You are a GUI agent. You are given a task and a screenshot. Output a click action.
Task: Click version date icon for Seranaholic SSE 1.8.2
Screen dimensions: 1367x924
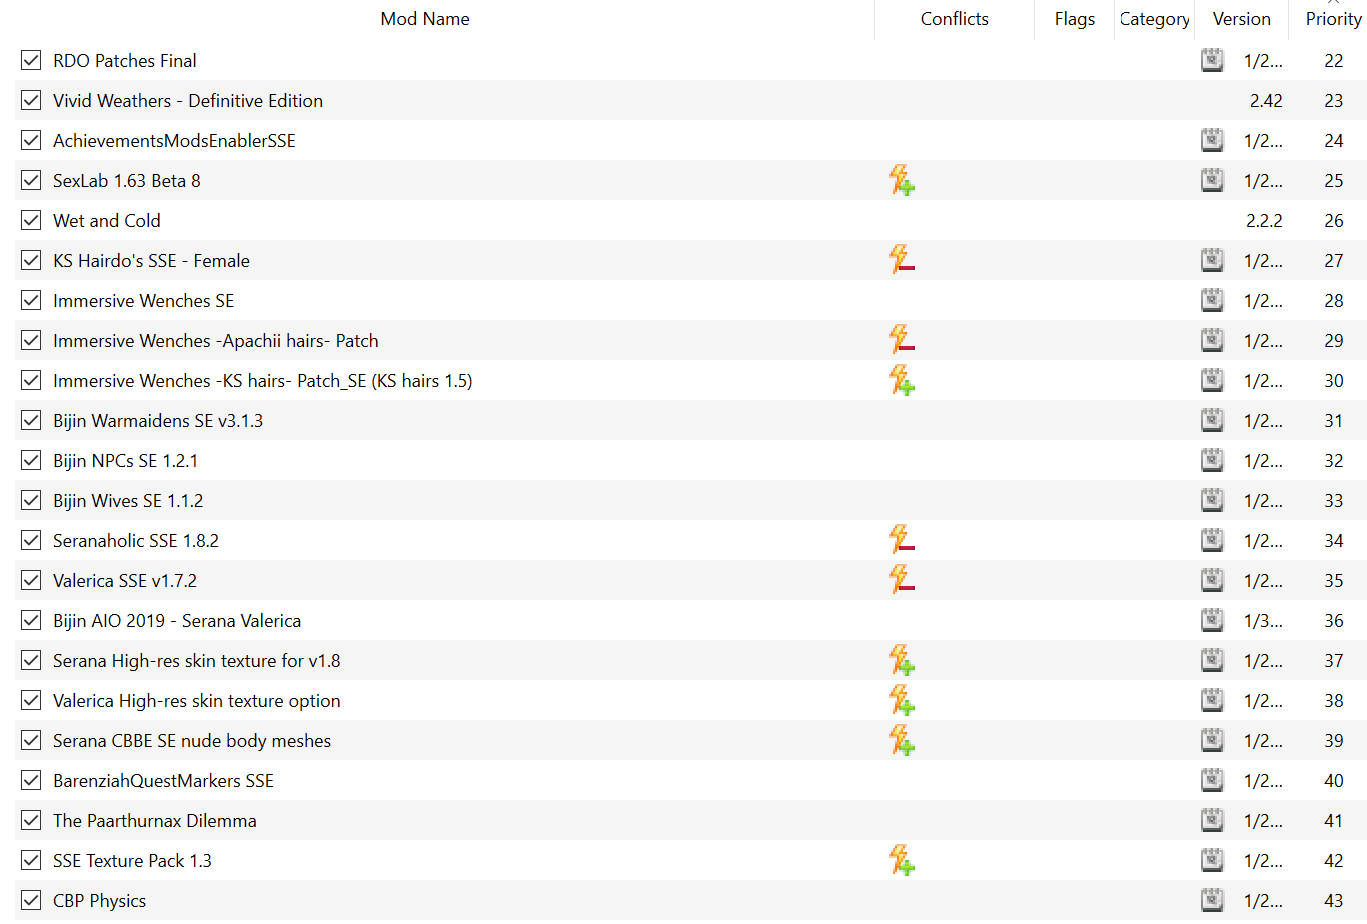[x=1212, y=540]
